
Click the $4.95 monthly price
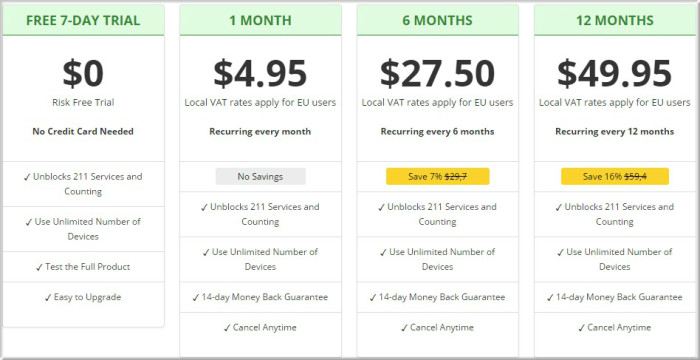click(x=260, y=73)
